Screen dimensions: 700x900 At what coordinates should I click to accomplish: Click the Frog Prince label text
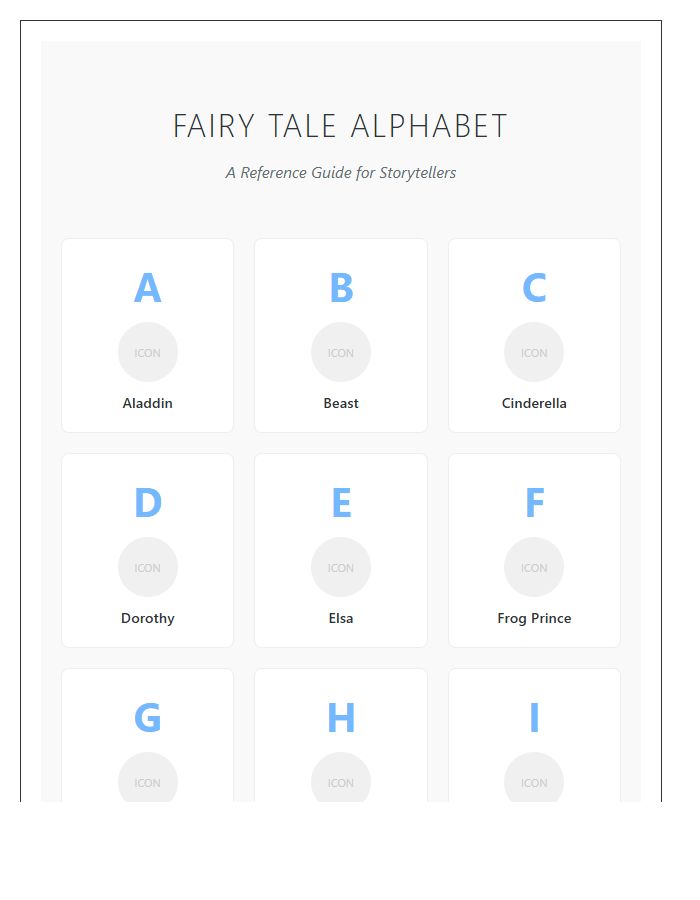[x=534, y=618]
